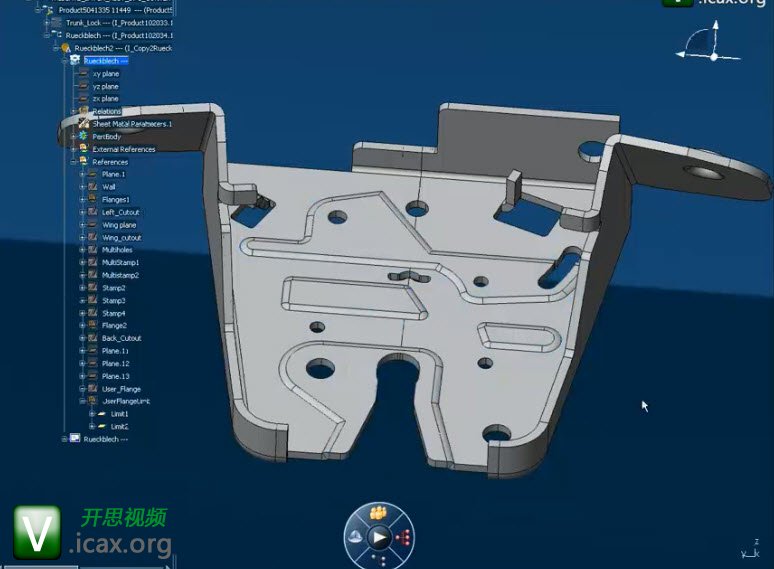Viewport: 774px width, 569px height.
Task: Collapse the References node
Action: [74, 162]
